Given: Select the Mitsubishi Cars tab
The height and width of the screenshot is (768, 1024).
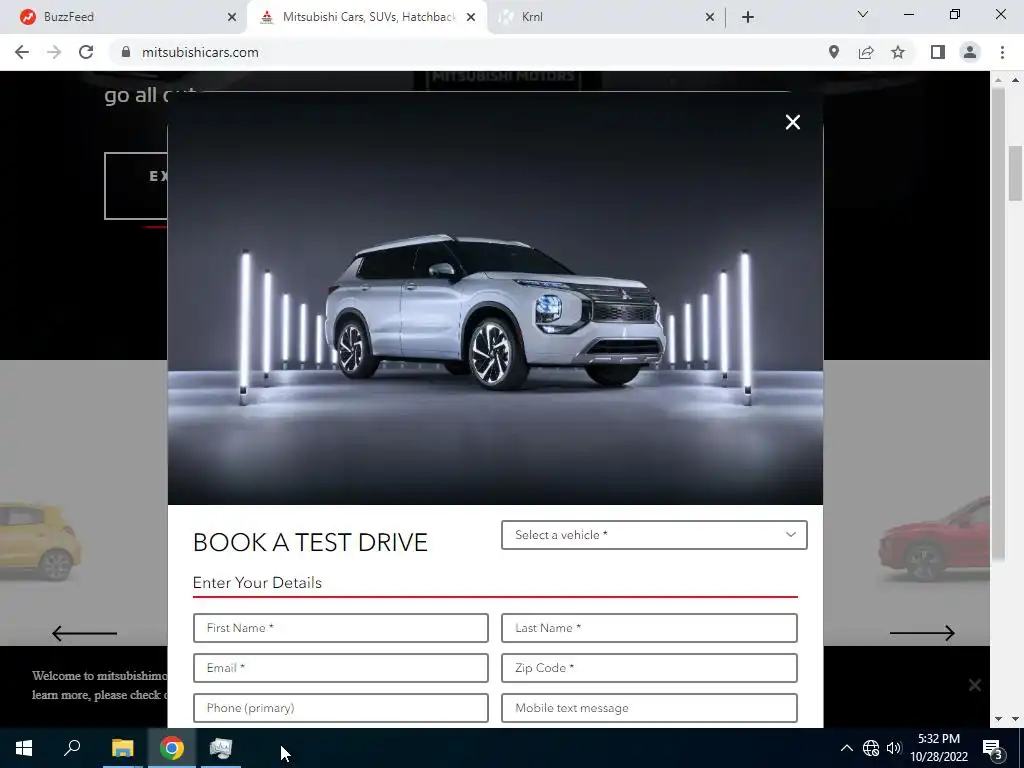Looking at the screenshot, I should click(x=368, y=17).
